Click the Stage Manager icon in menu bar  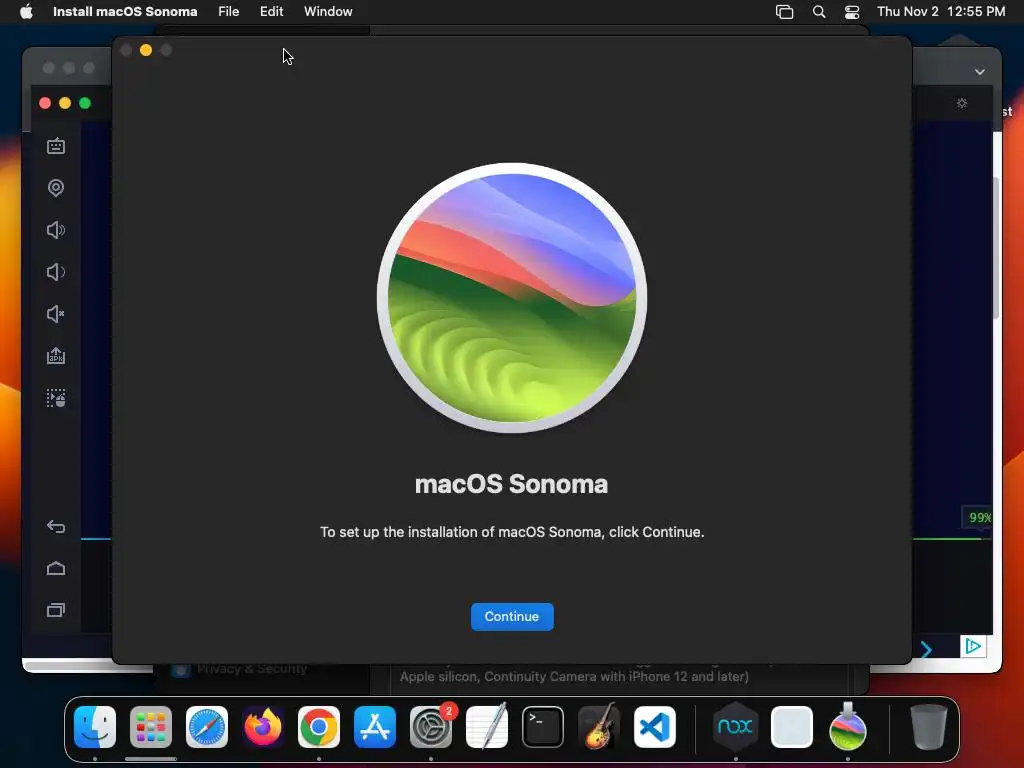[784, 11]
